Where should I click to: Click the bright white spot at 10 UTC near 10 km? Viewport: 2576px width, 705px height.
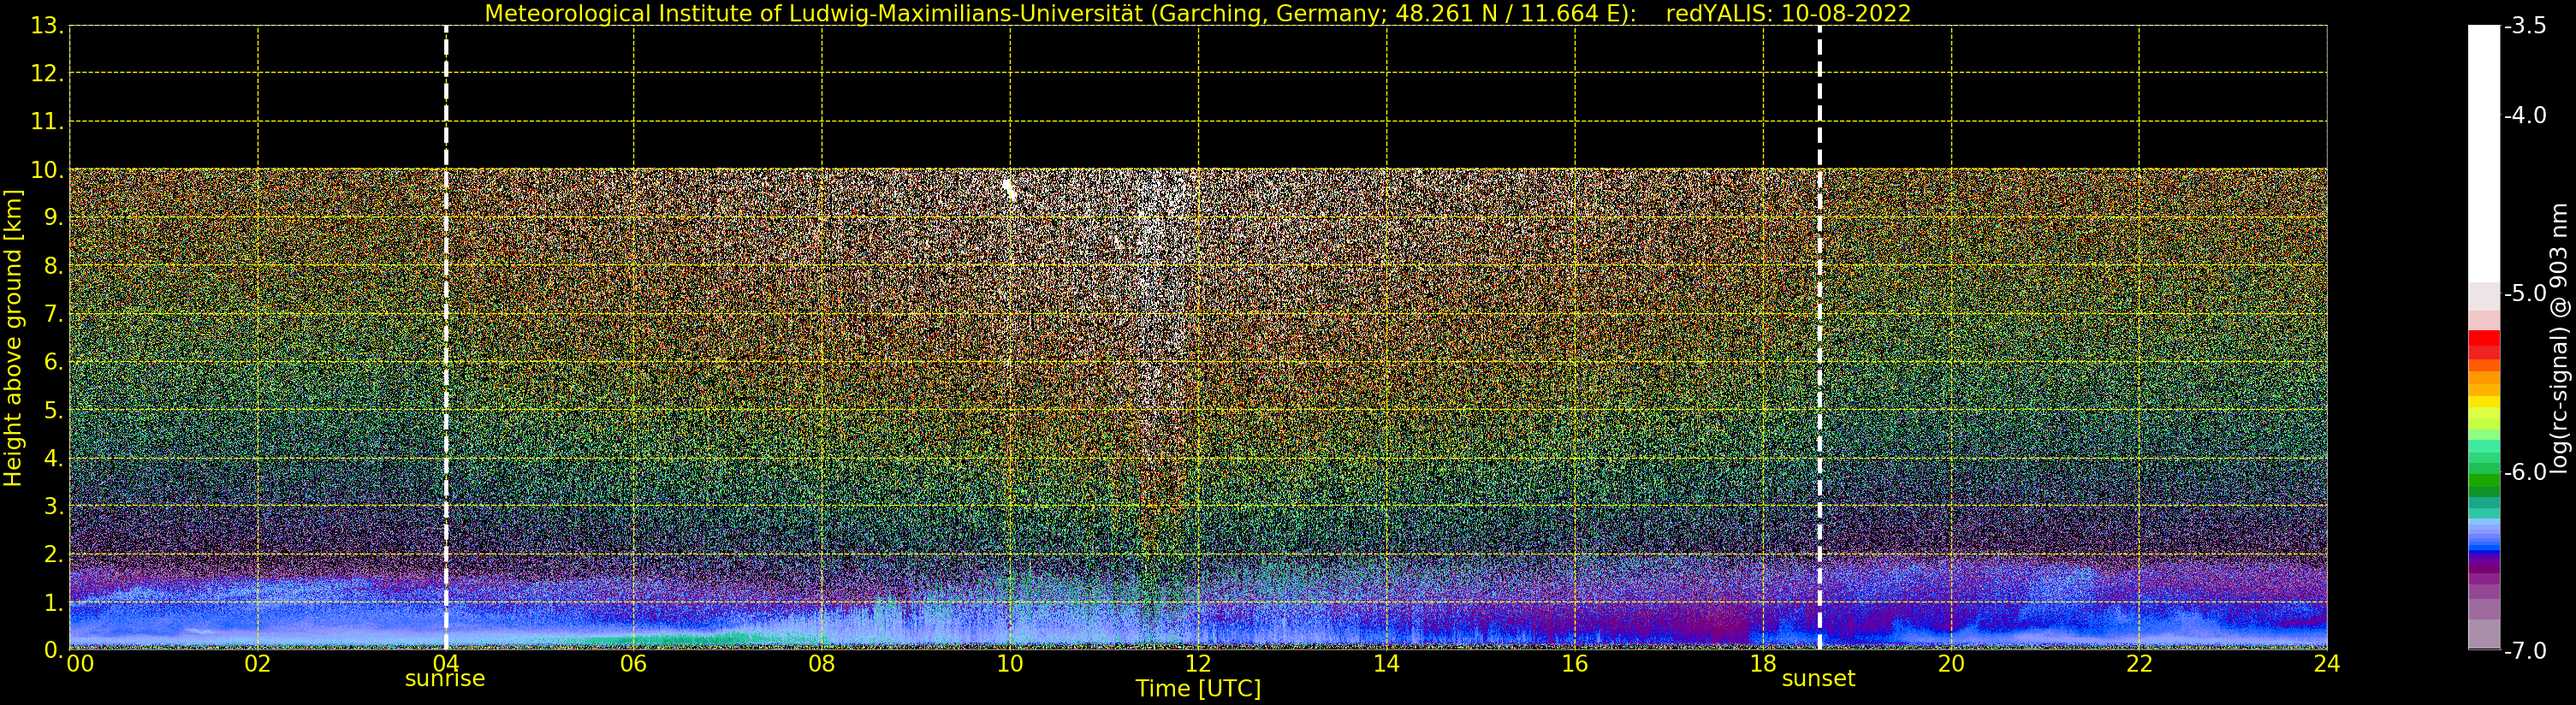click(x=1010, y=189)
